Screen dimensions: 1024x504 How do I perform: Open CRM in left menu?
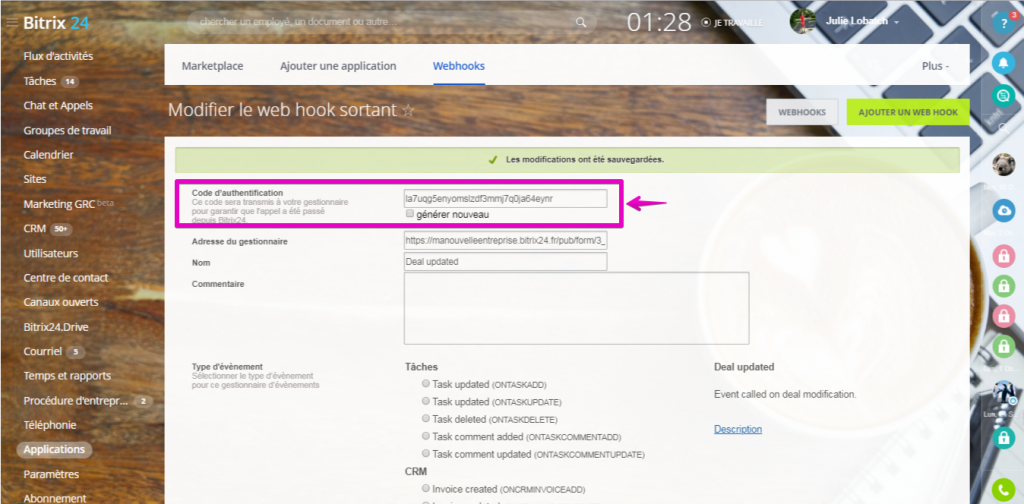(x=35, y=230)
